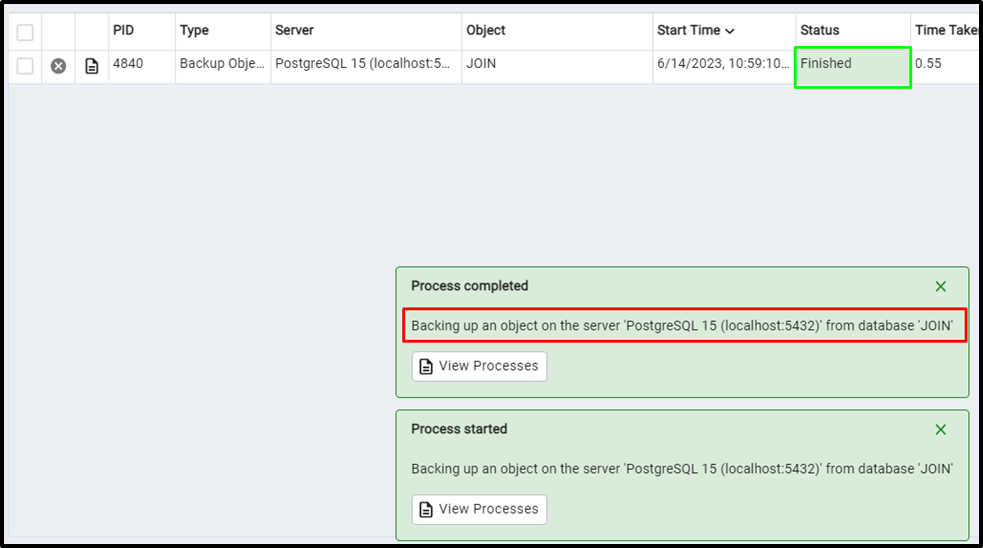This screenshot has width=983, height=548.
Task: Cancel process 4840 with the X icon
Action: pos(58,65)
